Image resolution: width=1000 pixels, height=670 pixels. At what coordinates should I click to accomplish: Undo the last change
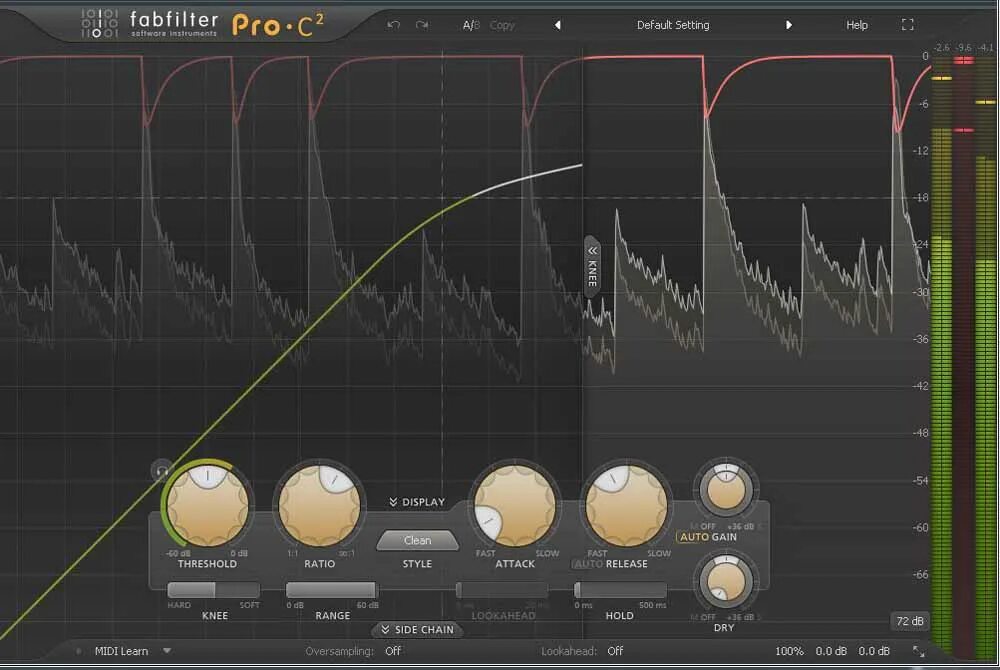tap(393, 25)
